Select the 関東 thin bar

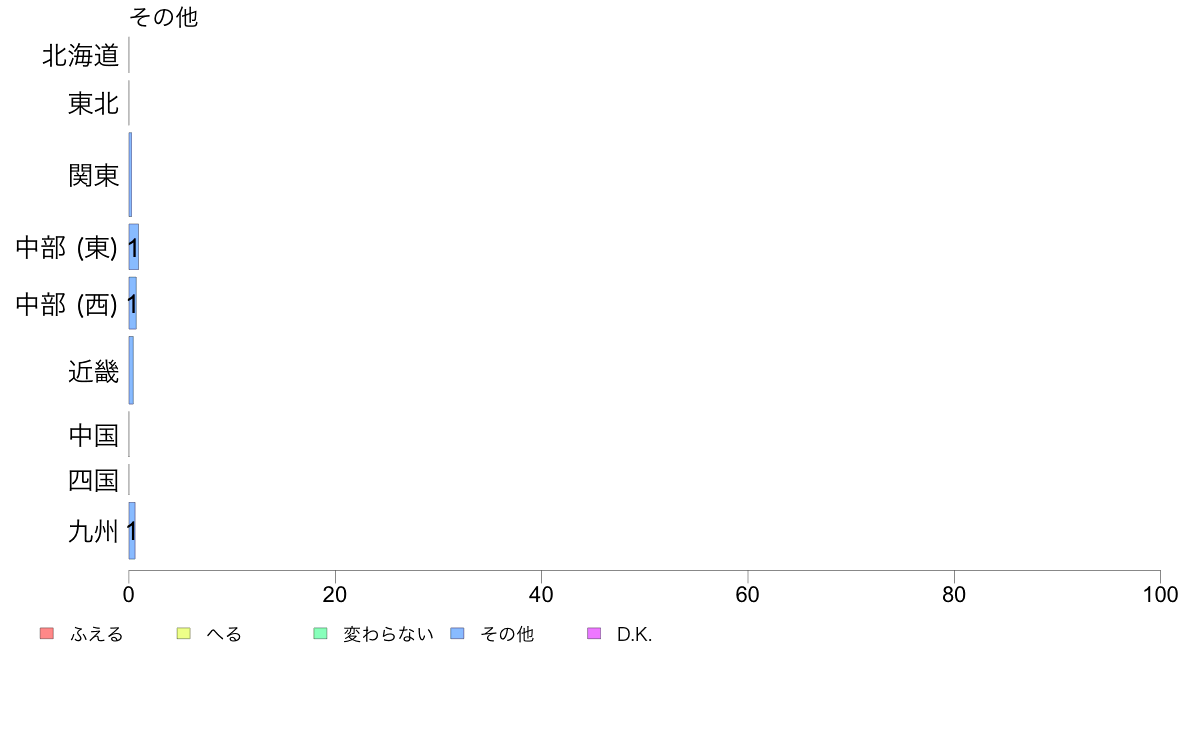(130, 175)
